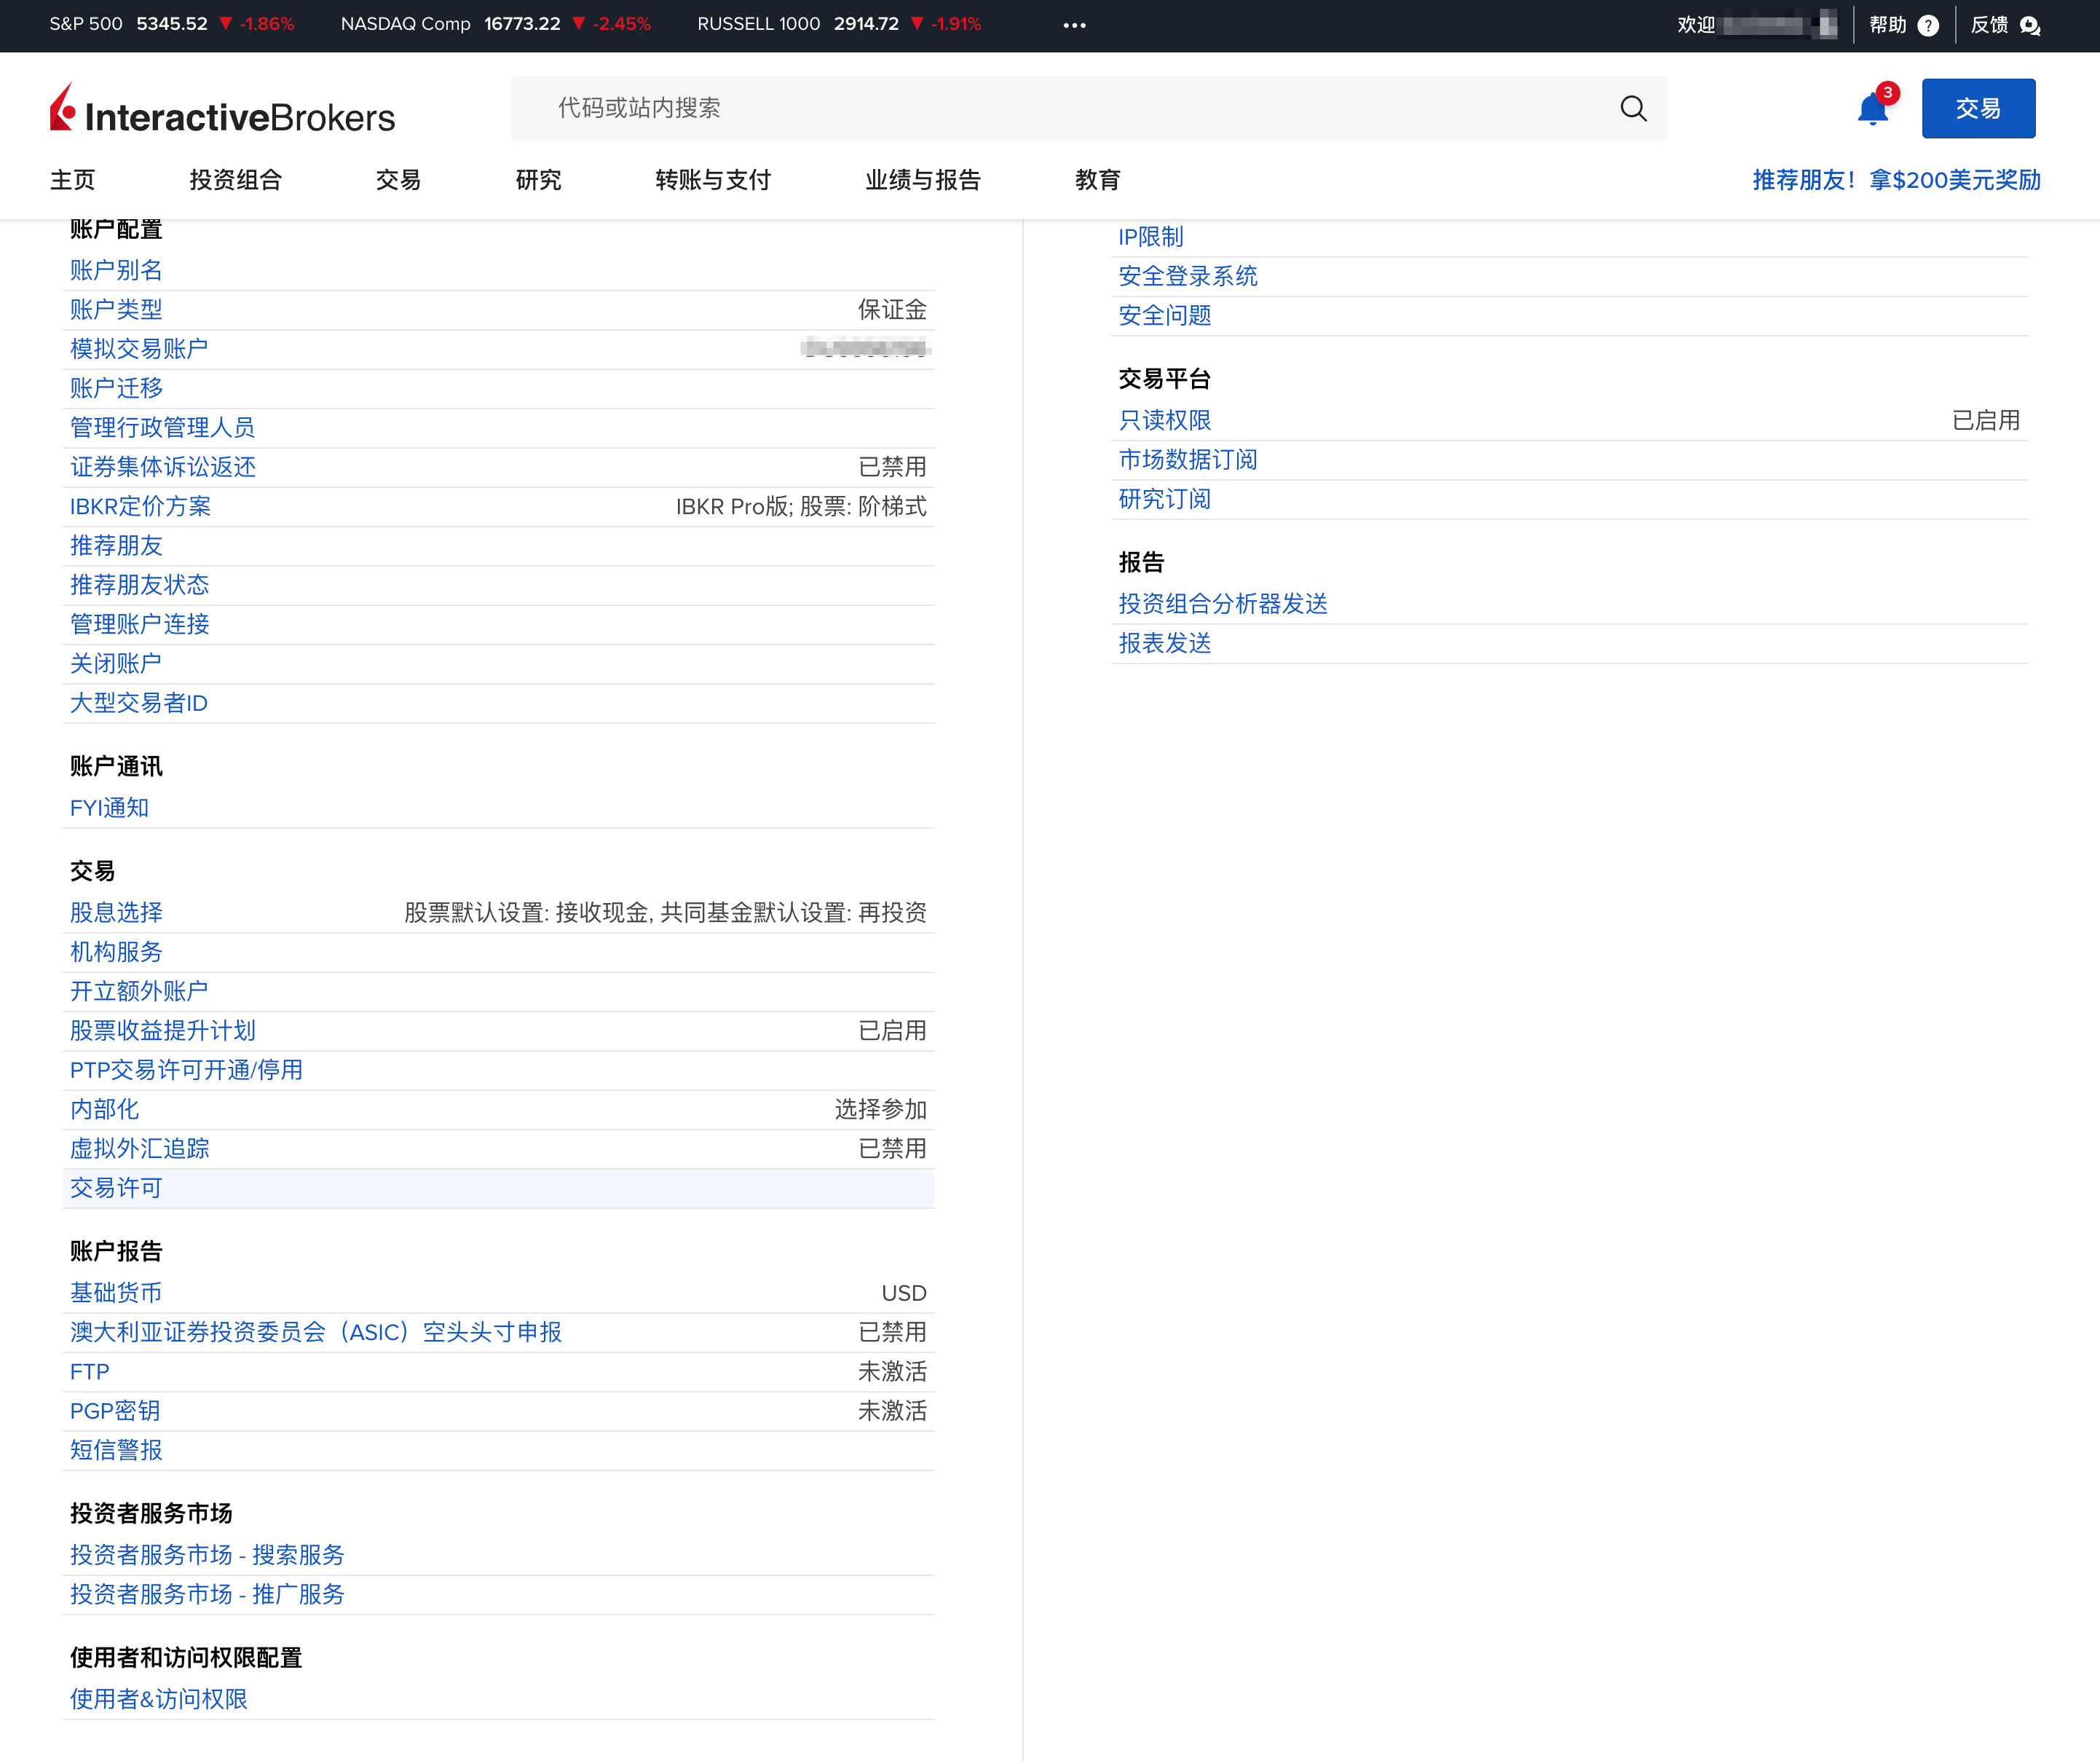Open feedback chat bubble icon
Viewport: 2100px width, 1761px height.
pos(2030,25)
